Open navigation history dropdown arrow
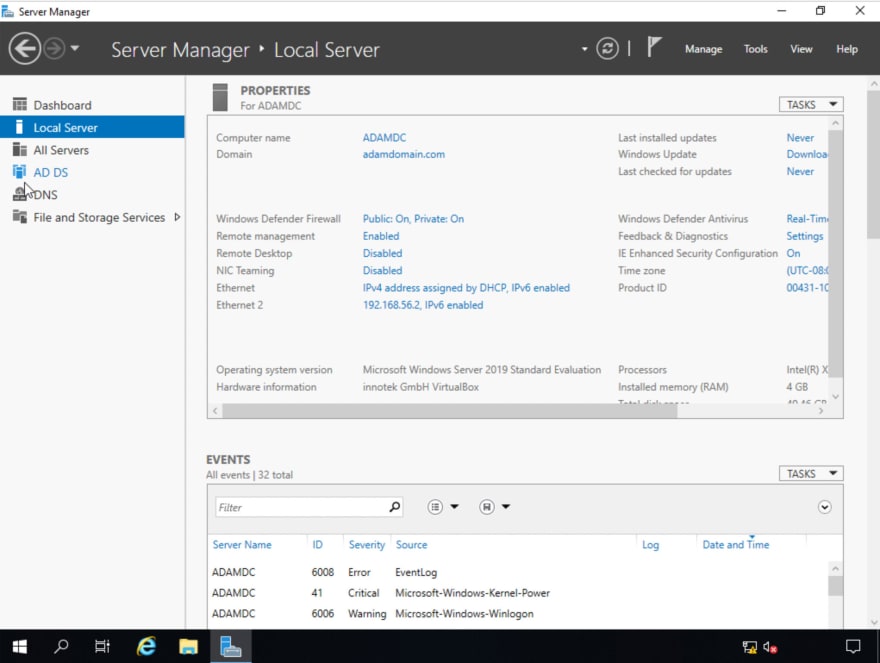Image resolution: width=880 pixels, height=663 pixels. [75, 48]
